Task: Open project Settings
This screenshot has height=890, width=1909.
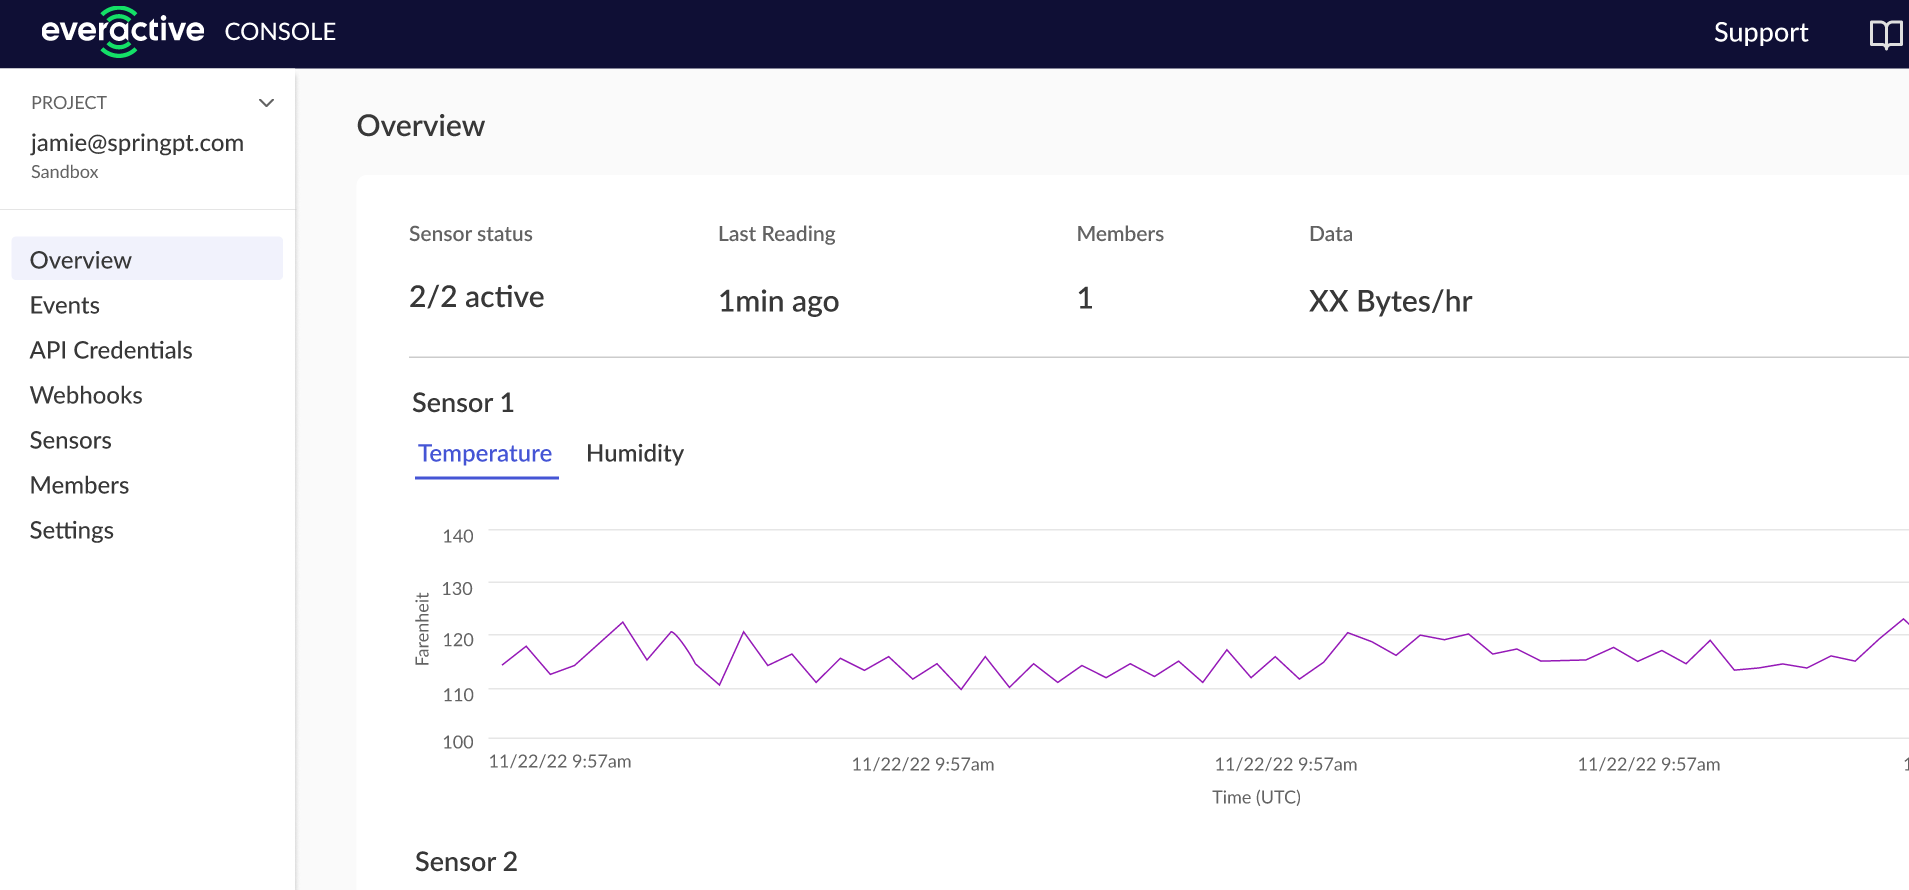Action: pyautogui.click(x=72, y=530)
